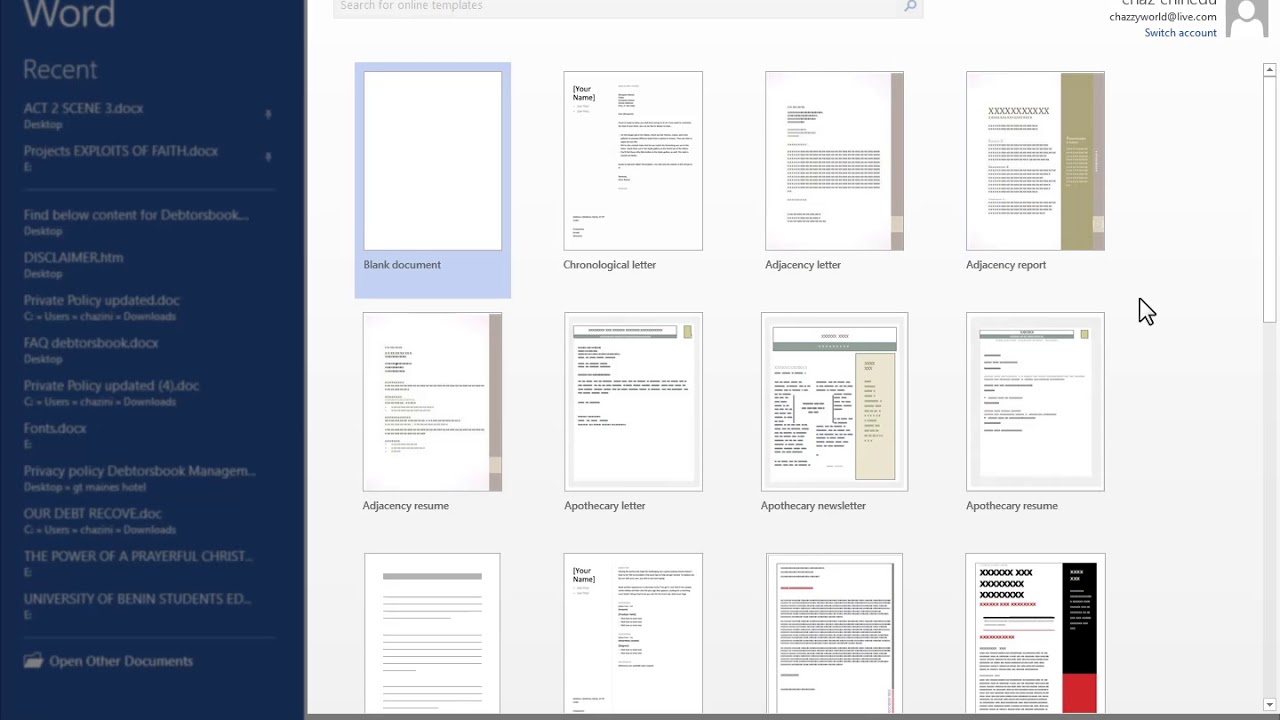This screenshot has height=720, width=1280.
Task: Select the Chronological letter template
Action: (x=633, y=161)
